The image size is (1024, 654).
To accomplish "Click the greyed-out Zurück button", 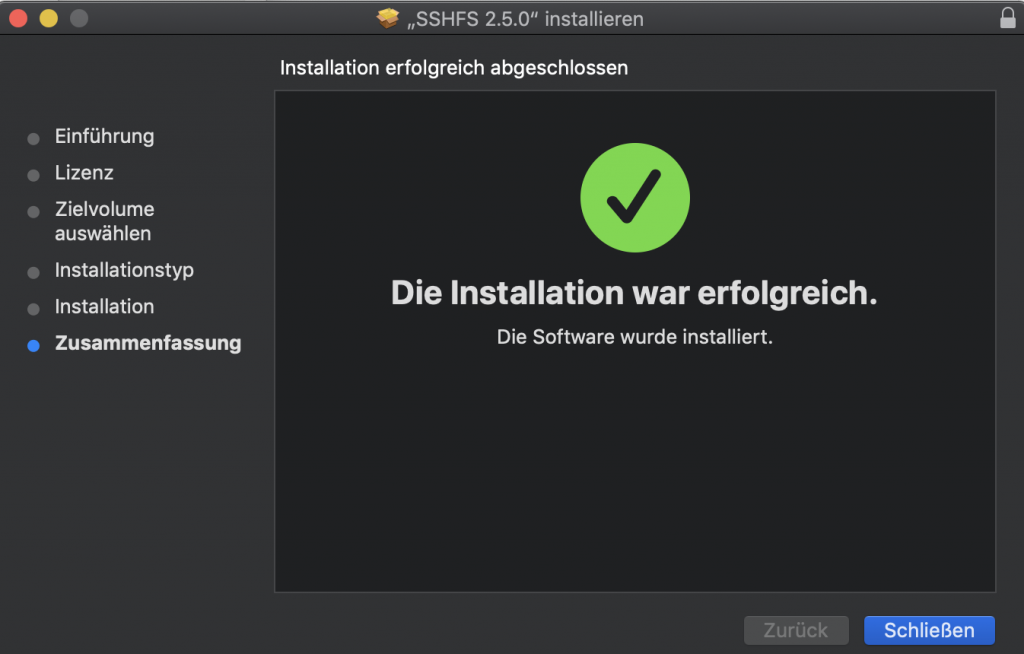I will point(796,630).
